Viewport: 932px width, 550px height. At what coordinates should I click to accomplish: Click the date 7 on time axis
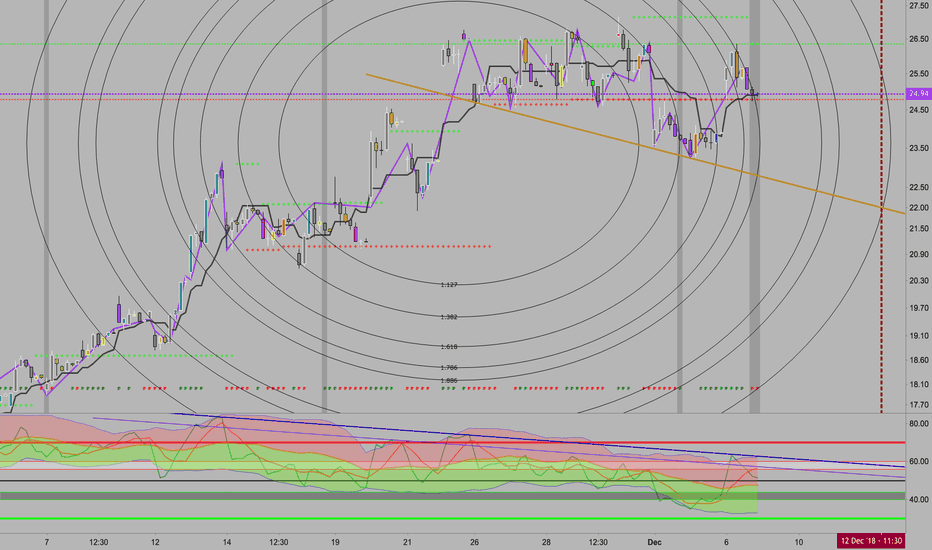(47, 542)
